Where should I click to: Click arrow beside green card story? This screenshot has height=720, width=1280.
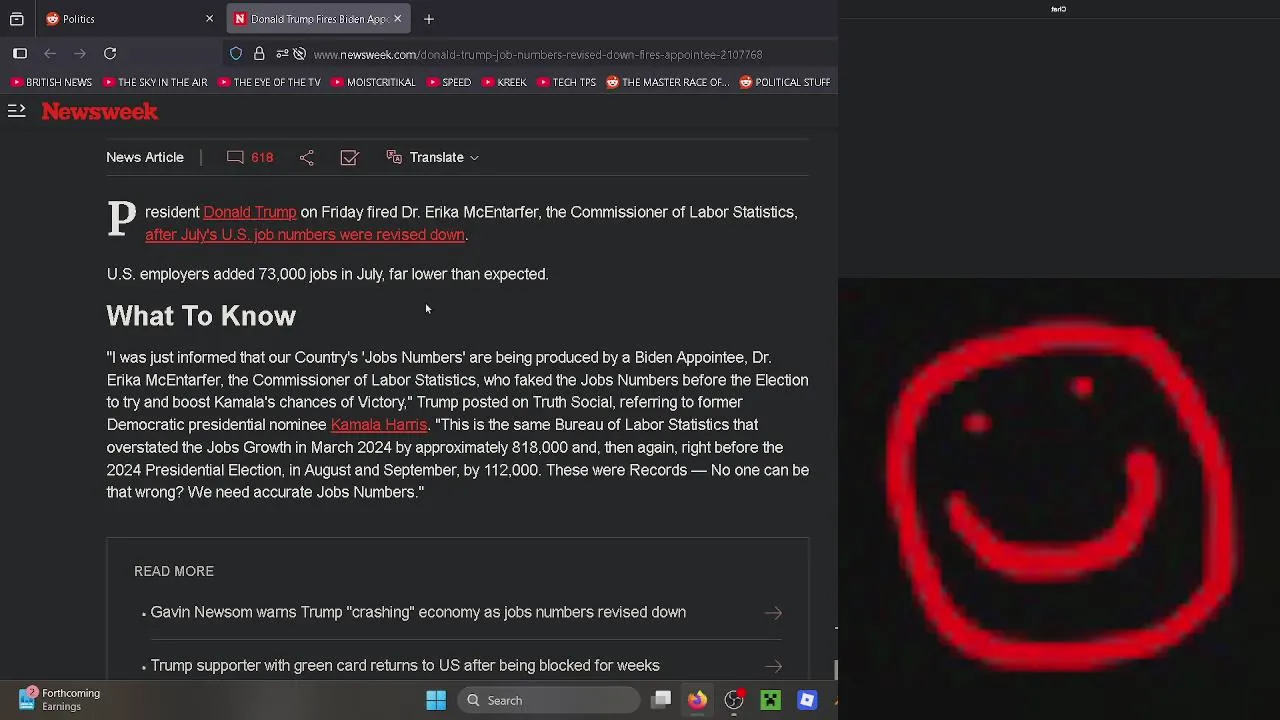point(773,666)
